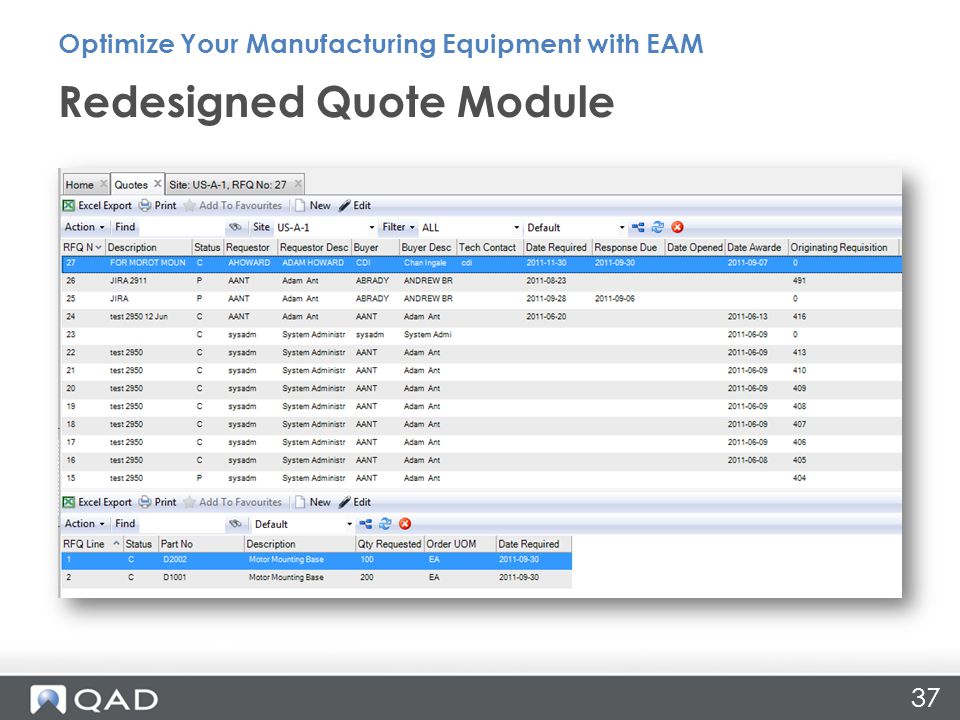This screenshot has width=960, height=720.
Task: Click the '2011-08-23' date required cell
Action: [546, 280]
